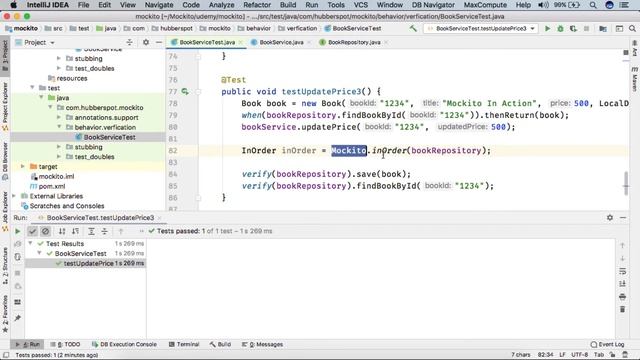Screen dimensions: 640x360
Task: Collapse the behavior.verfication package
Action: (x=59, y=127)
